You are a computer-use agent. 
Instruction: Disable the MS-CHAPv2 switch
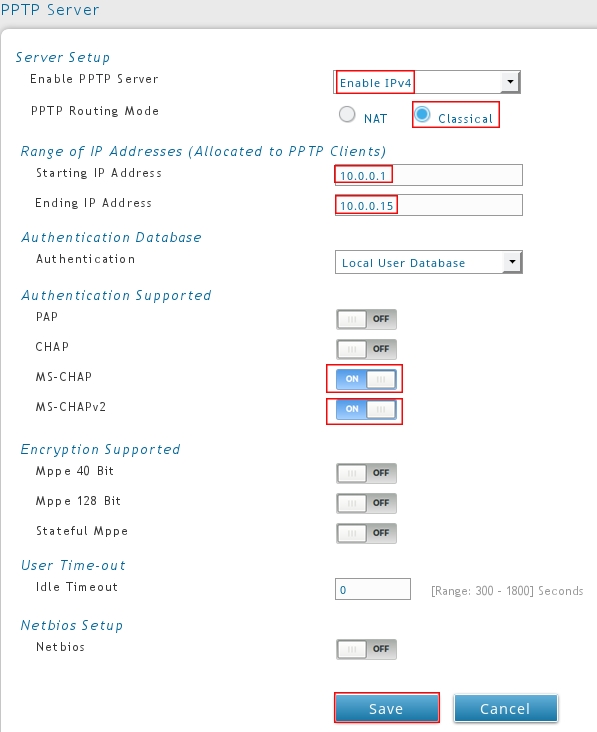pyautogui.click(x=366, y=409)
